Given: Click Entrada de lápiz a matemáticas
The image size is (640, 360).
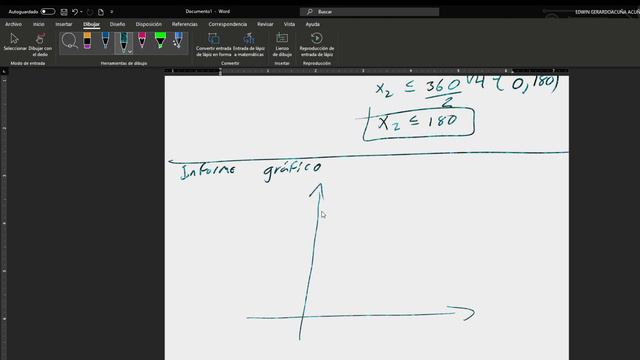Looking at the screenshot, I should tap(249, 45).
